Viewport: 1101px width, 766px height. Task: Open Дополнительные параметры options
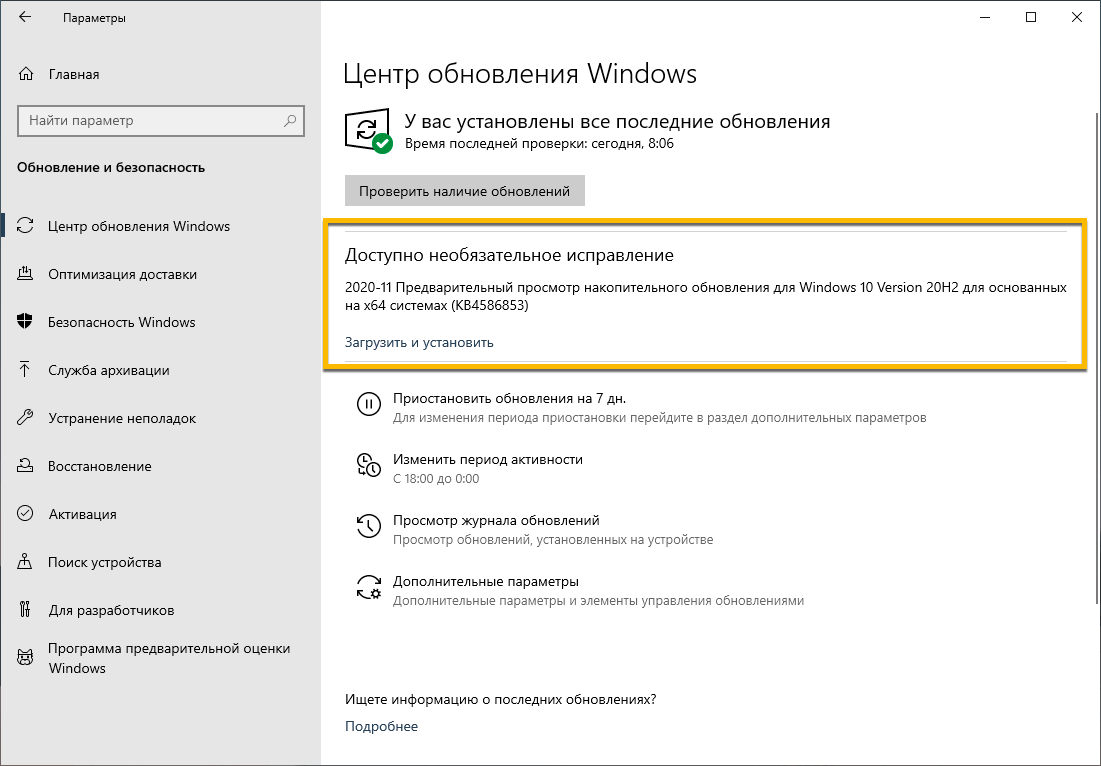click(485, 581)
